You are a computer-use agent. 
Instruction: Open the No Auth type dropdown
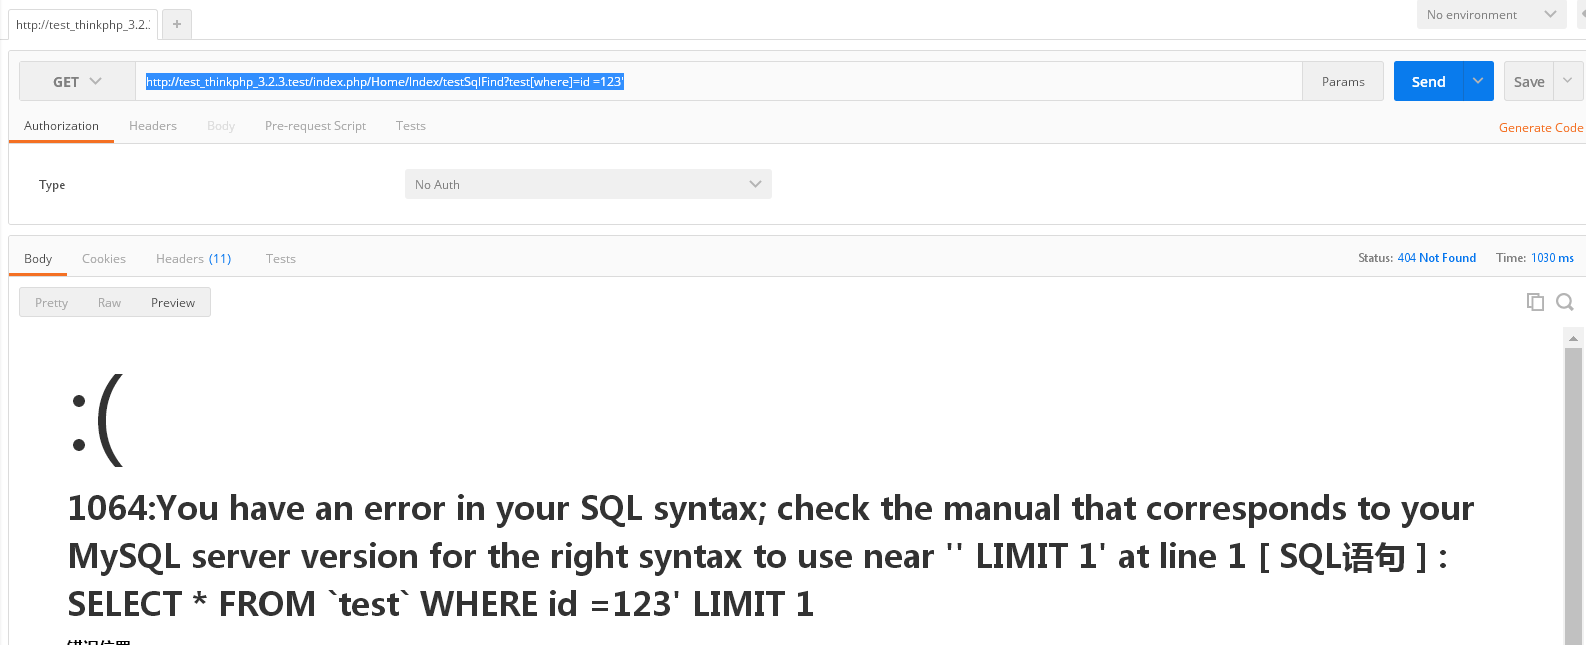click(x=588, y=184)
